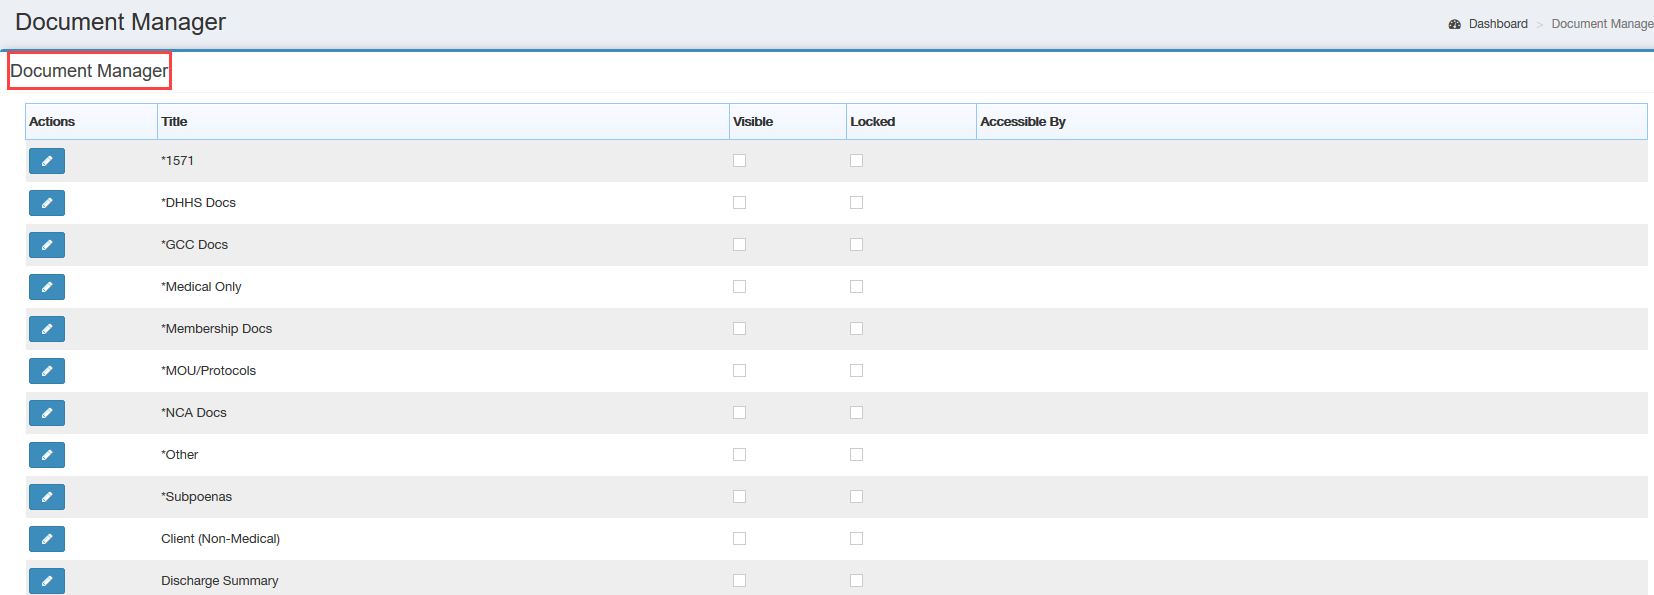Click the edit pencil icon for *1571
The height and width of the screenshot is (595, 1654).
tap(47, 161)
